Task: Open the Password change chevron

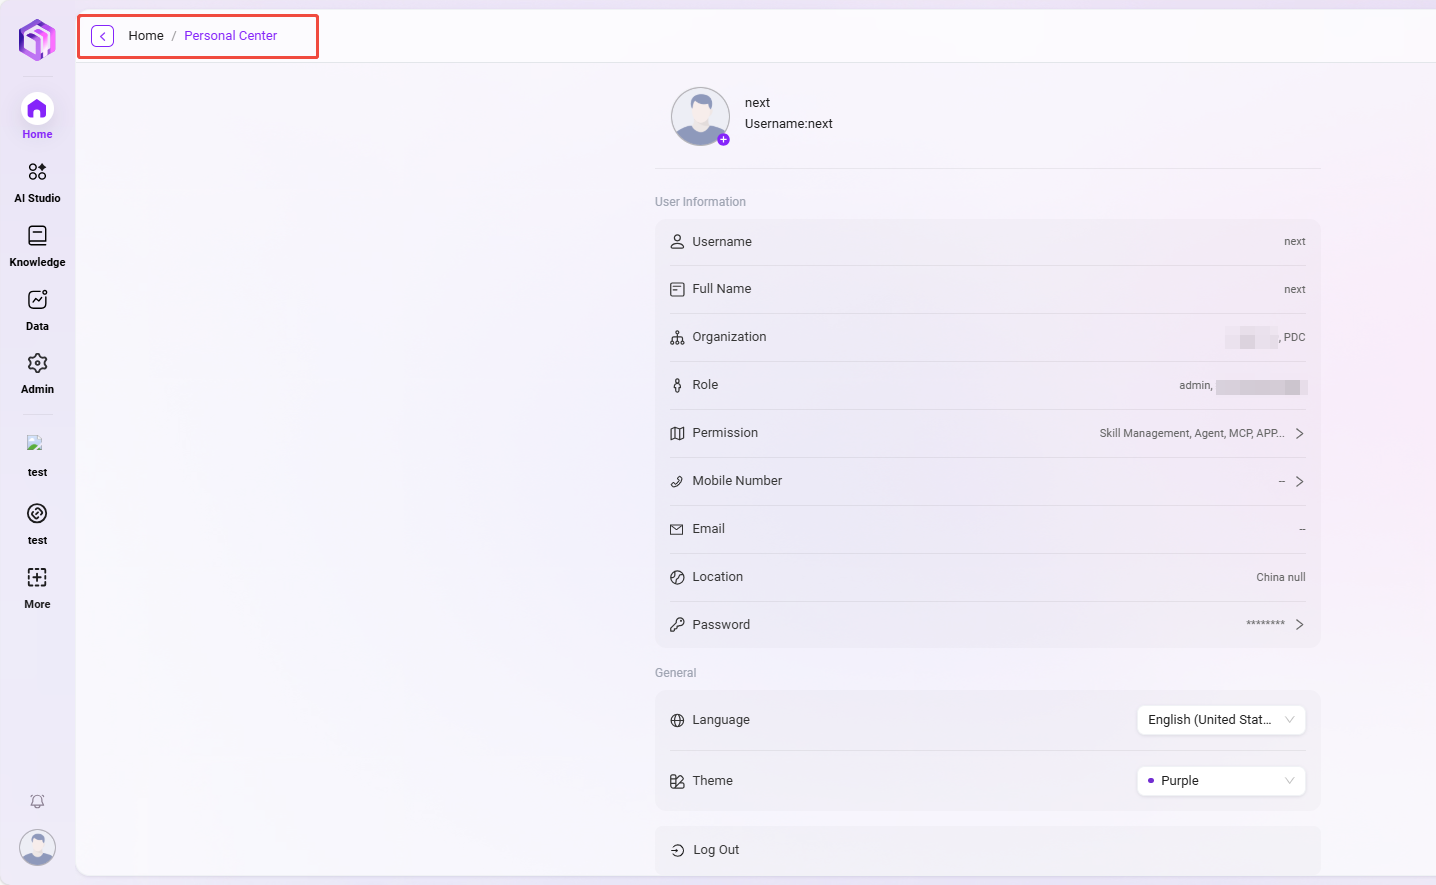Action: pos(1299,625)
